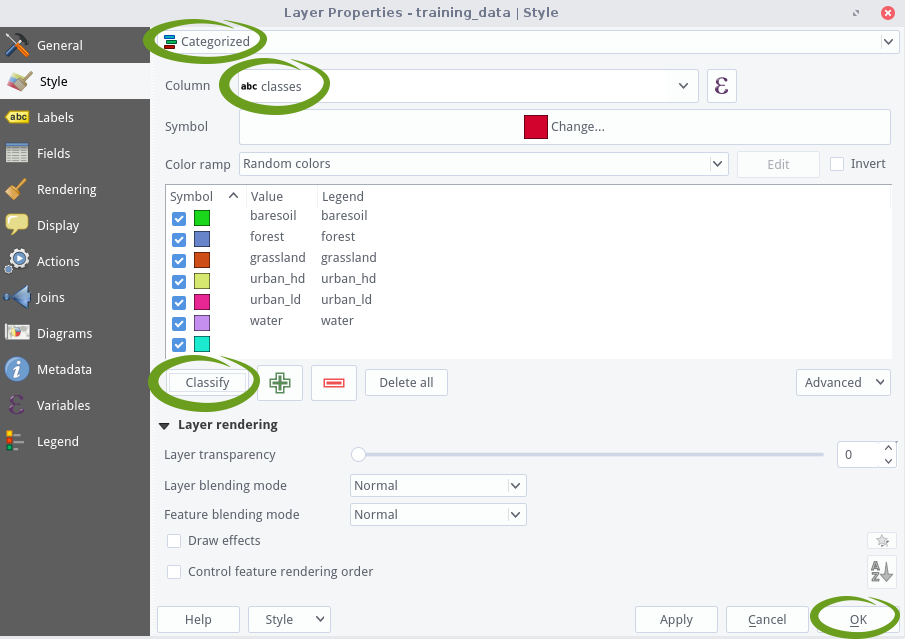Image resolution: width=905 pixels, height=639 pixels.
Task: Uncheck the baresoil category checkbox
Action: (179, 218)
